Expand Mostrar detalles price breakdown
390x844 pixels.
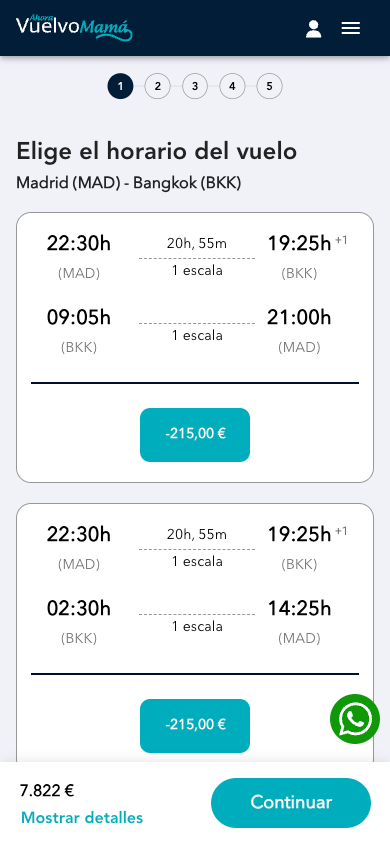coord(82,818)
